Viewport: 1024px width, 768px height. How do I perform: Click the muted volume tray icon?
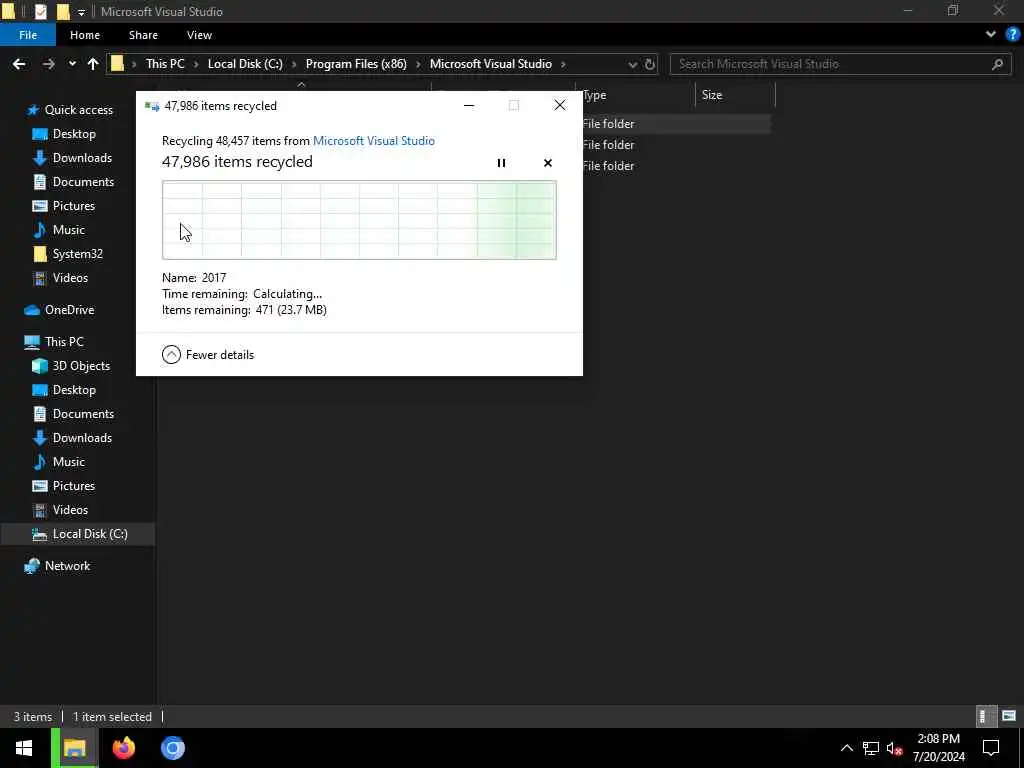click(x=894, y=748)
